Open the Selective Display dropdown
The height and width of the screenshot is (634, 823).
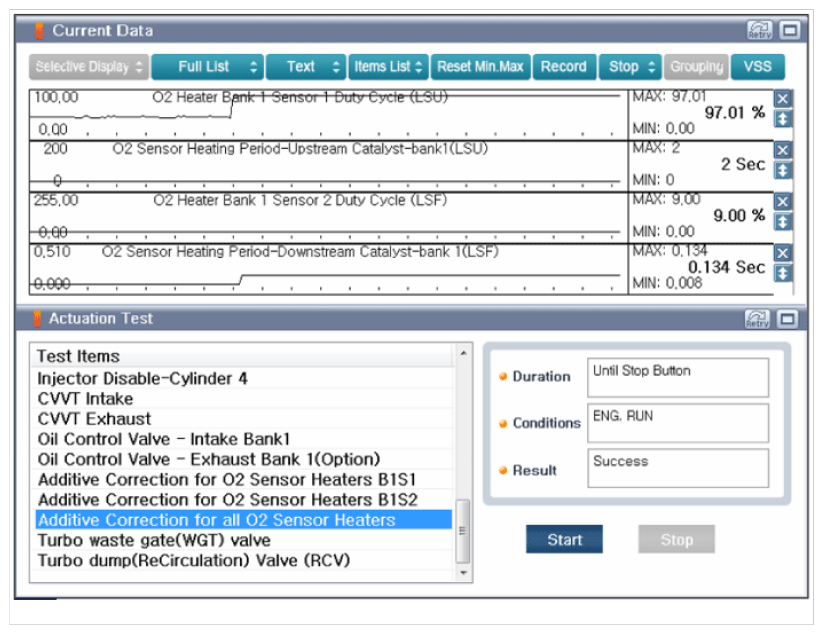click(89, 67)
